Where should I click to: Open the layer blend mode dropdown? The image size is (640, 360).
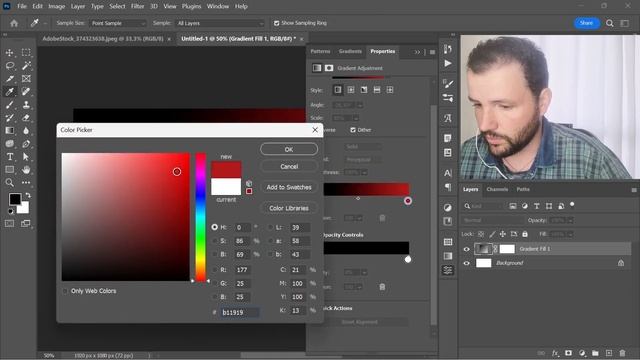pos(493,220)
